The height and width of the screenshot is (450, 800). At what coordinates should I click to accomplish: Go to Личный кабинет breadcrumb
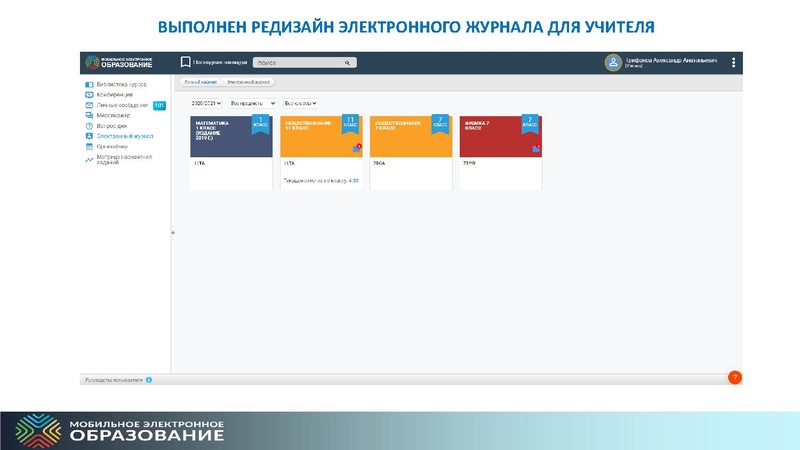(201, 82)
